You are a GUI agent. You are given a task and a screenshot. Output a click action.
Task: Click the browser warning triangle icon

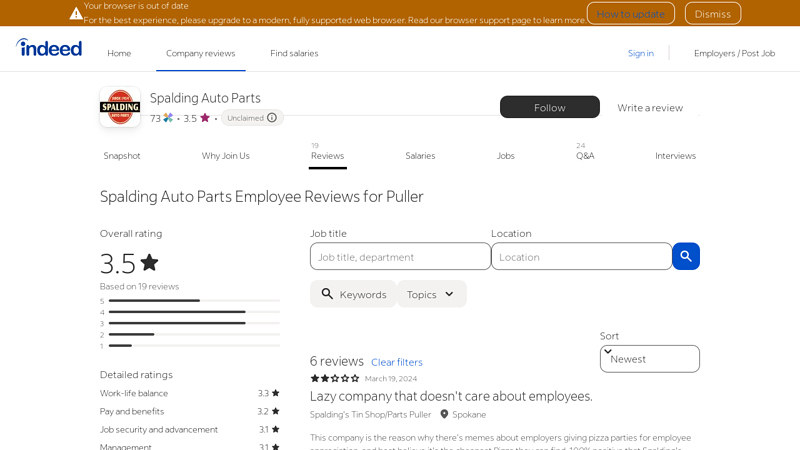tap(76, 14)
